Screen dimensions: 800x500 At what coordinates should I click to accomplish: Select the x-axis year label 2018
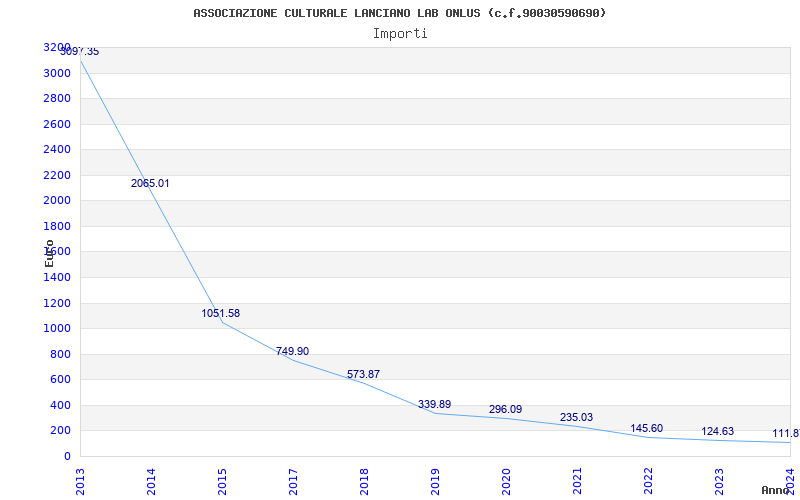(x=364, y=482)
